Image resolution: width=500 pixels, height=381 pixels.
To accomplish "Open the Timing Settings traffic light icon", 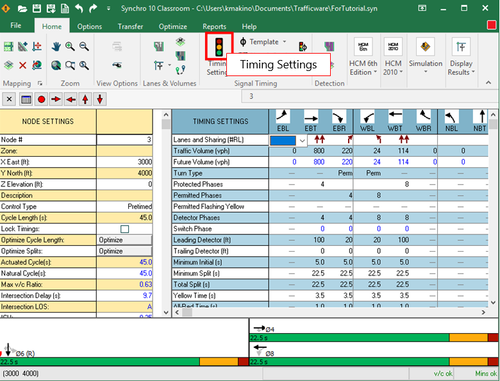I will pos(219,47).
